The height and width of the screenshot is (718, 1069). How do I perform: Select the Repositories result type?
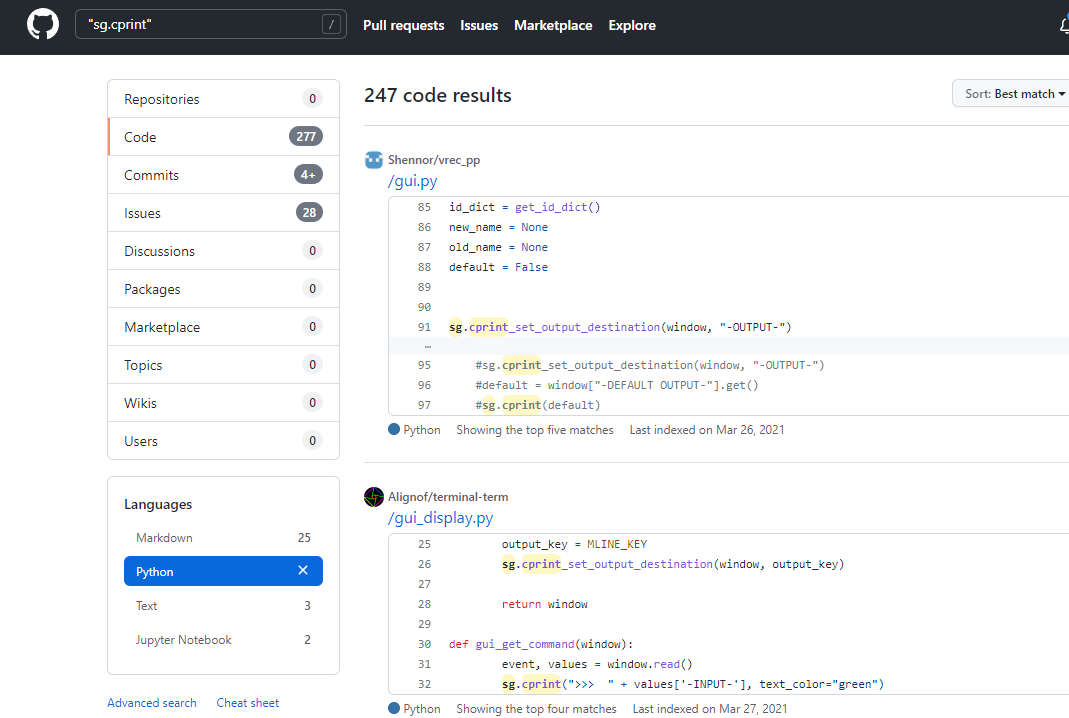tap(224, 99)
